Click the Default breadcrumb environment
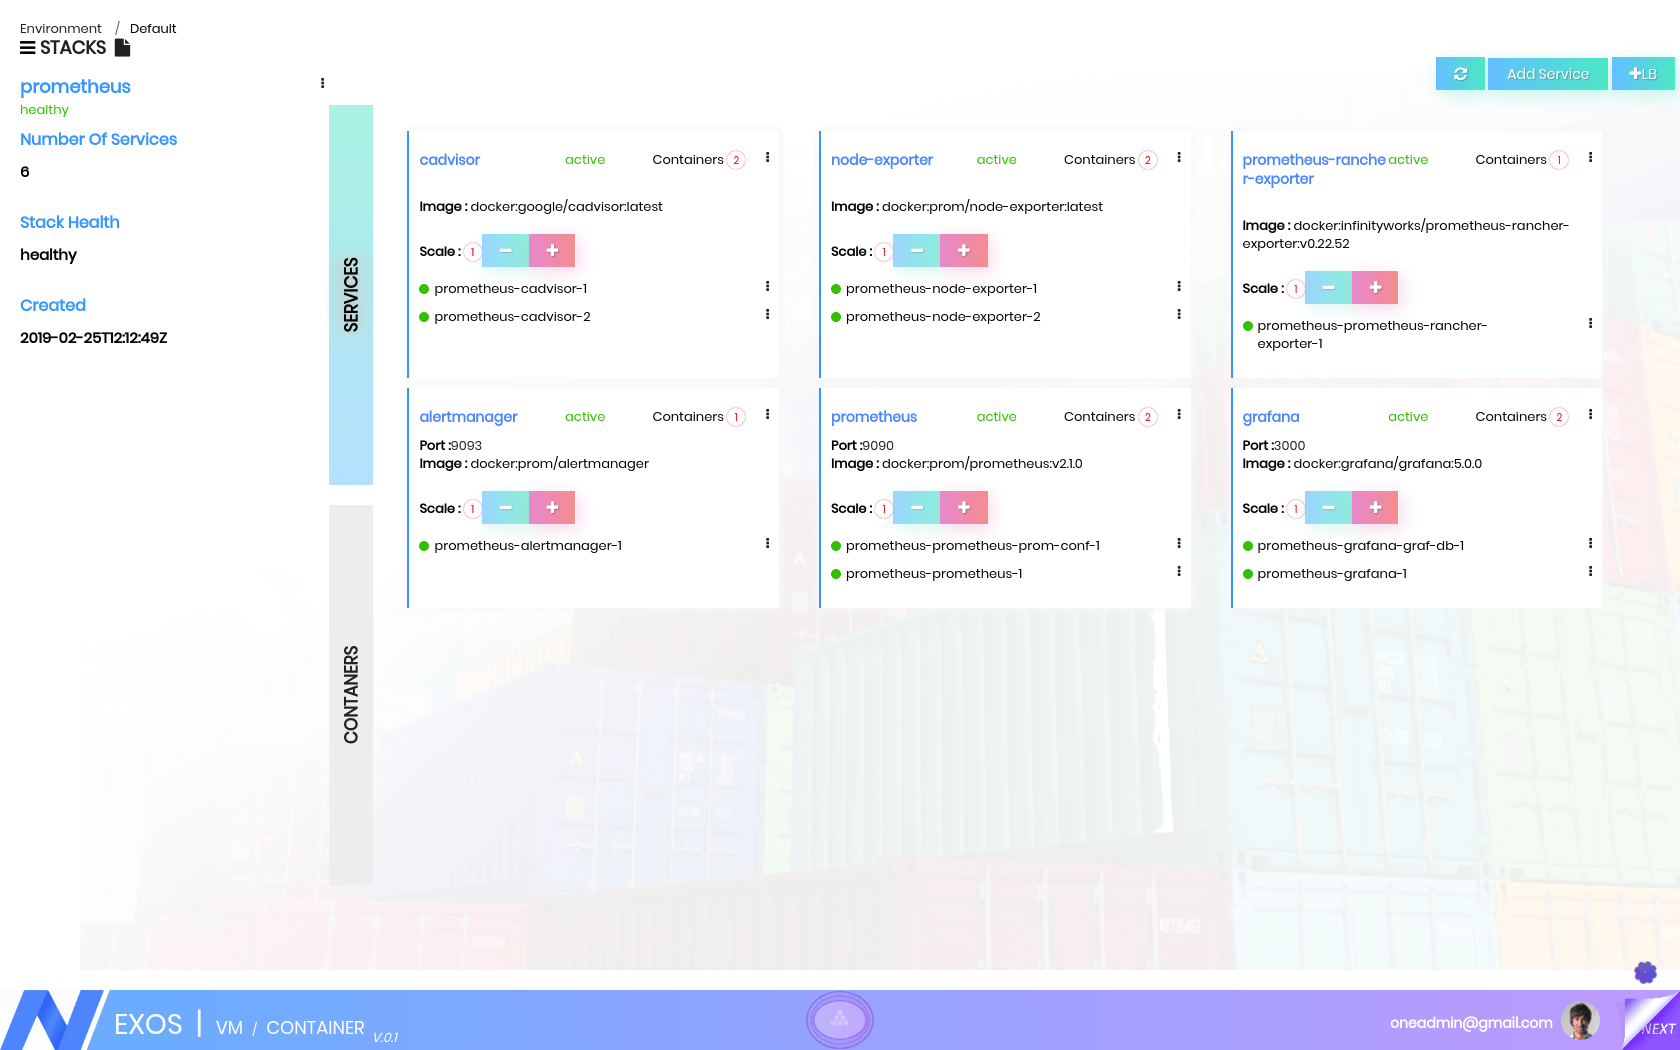1680x1050 pixels. (x=153, y=28)
